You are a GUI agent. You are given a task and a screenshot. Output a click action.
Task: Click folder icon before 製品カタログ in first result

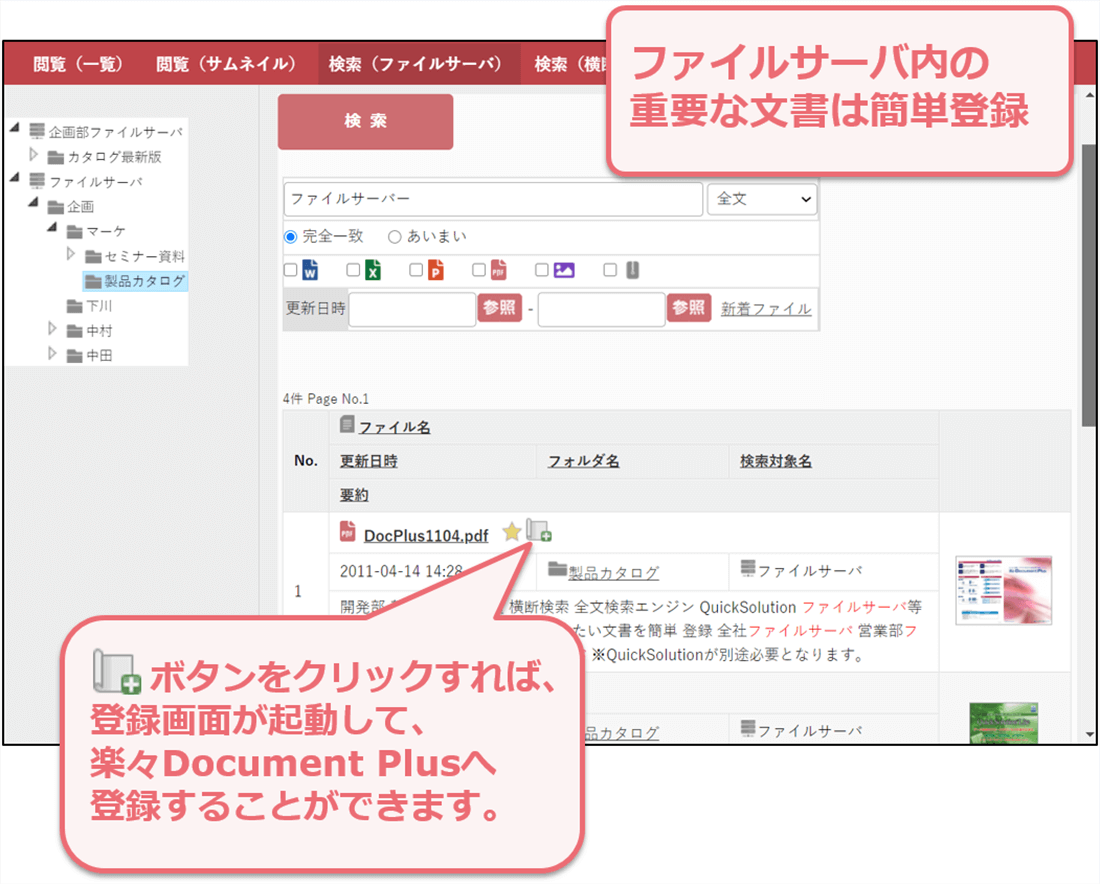click(x=557, y=568)
